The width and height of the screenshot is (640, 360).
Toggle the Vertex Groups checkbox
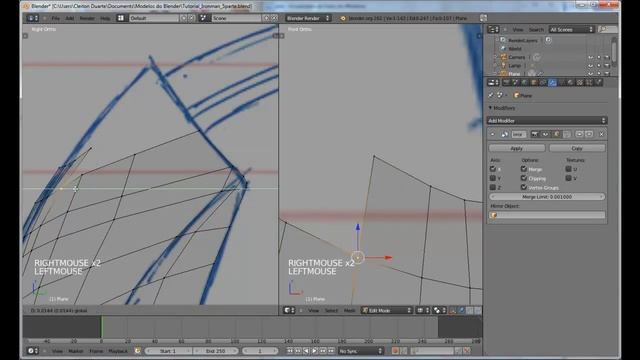524,187
